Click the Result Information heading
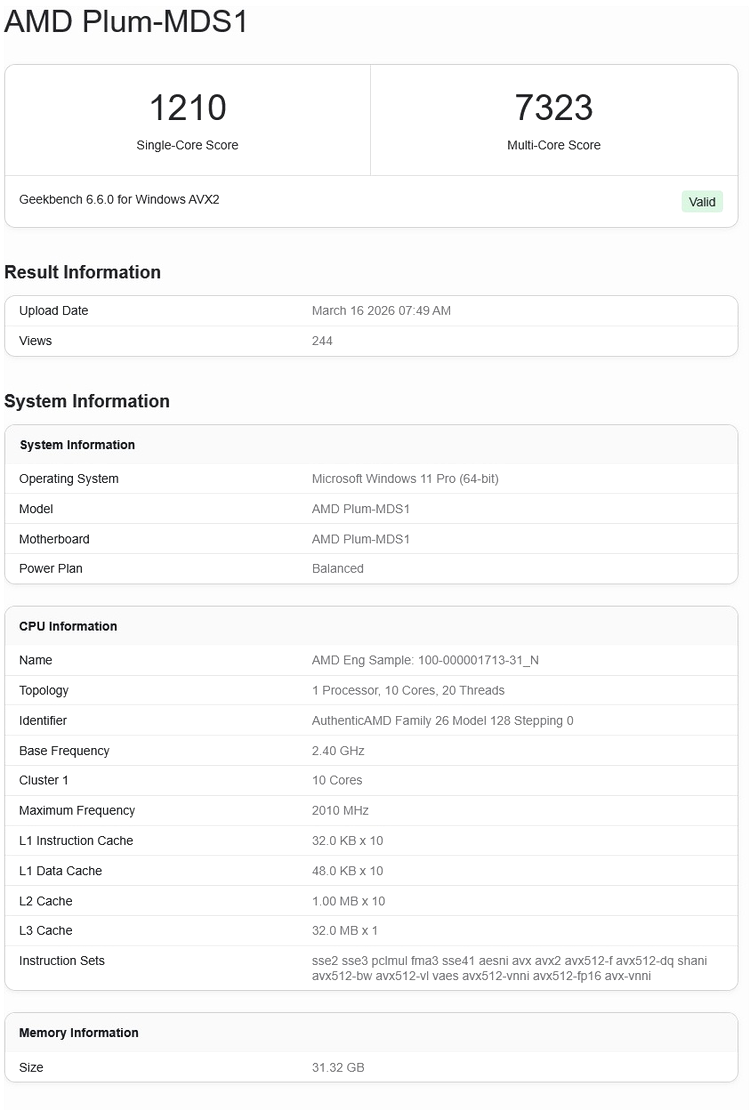The image size is (750, 1110). click(82, 272)
